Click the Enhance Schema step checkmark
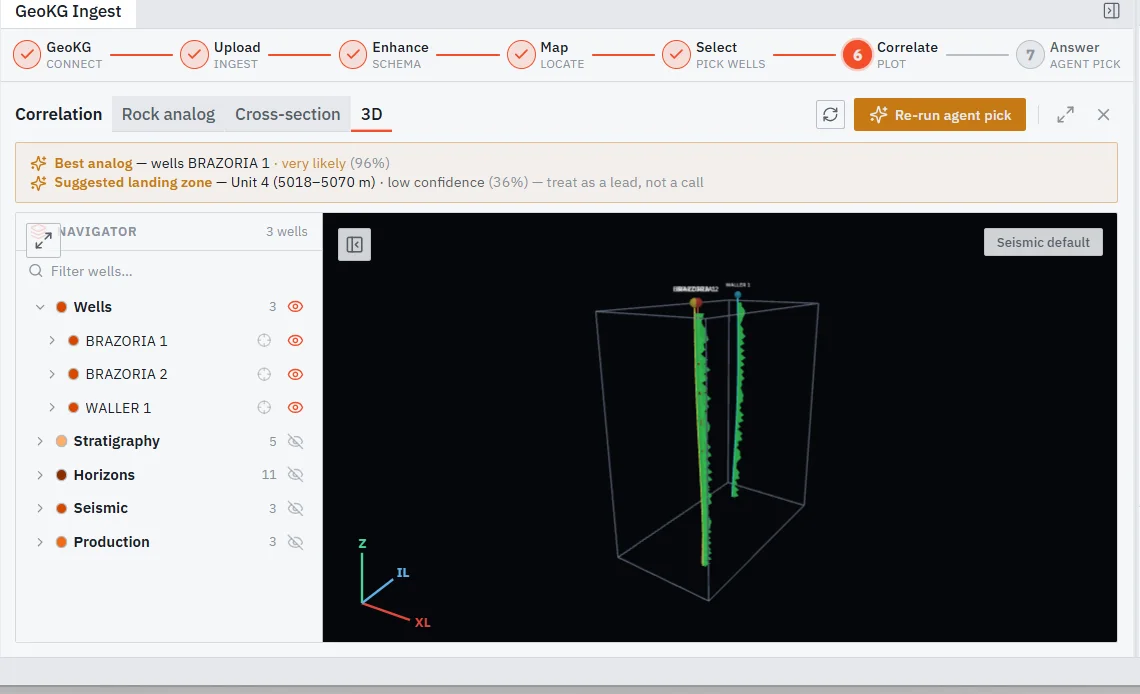The image size is (1140, 694). 353,55
